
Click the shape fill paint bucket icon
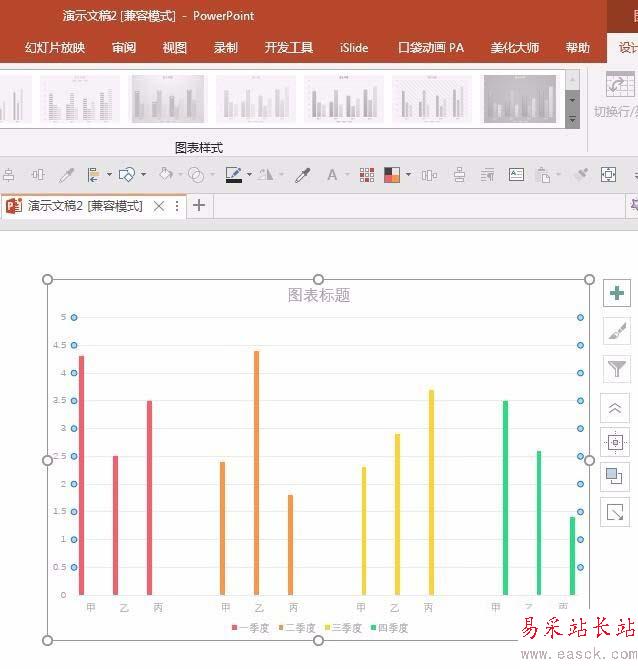click(x=166, y=175)
